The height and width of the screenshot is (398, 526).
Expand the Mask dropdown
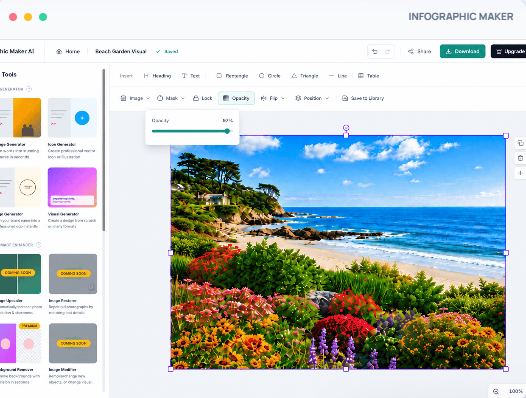(x=171, y=98)
